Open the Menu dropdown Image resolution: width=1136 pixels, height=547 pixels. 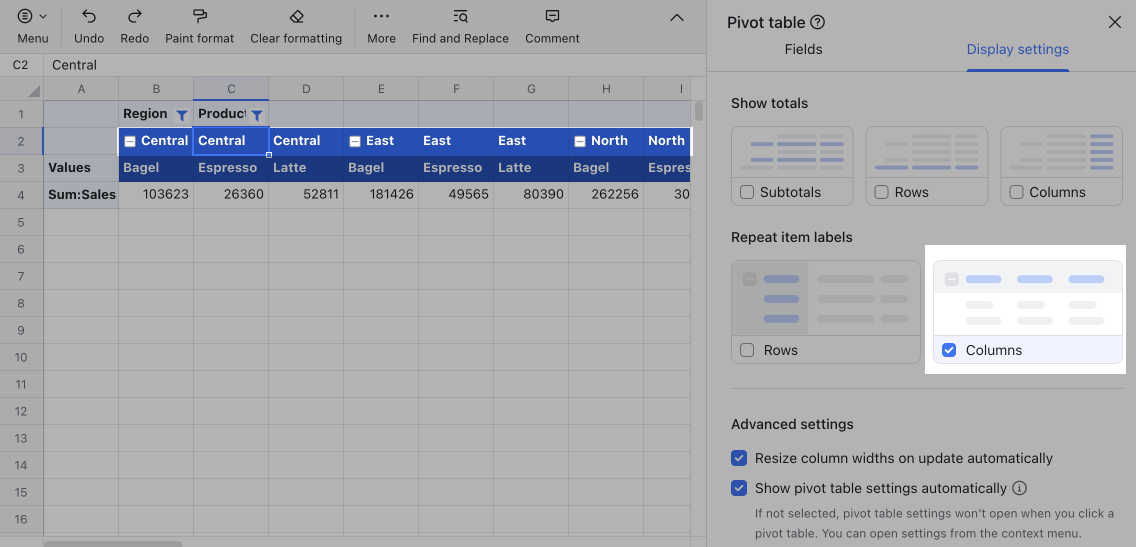point(32,17)
